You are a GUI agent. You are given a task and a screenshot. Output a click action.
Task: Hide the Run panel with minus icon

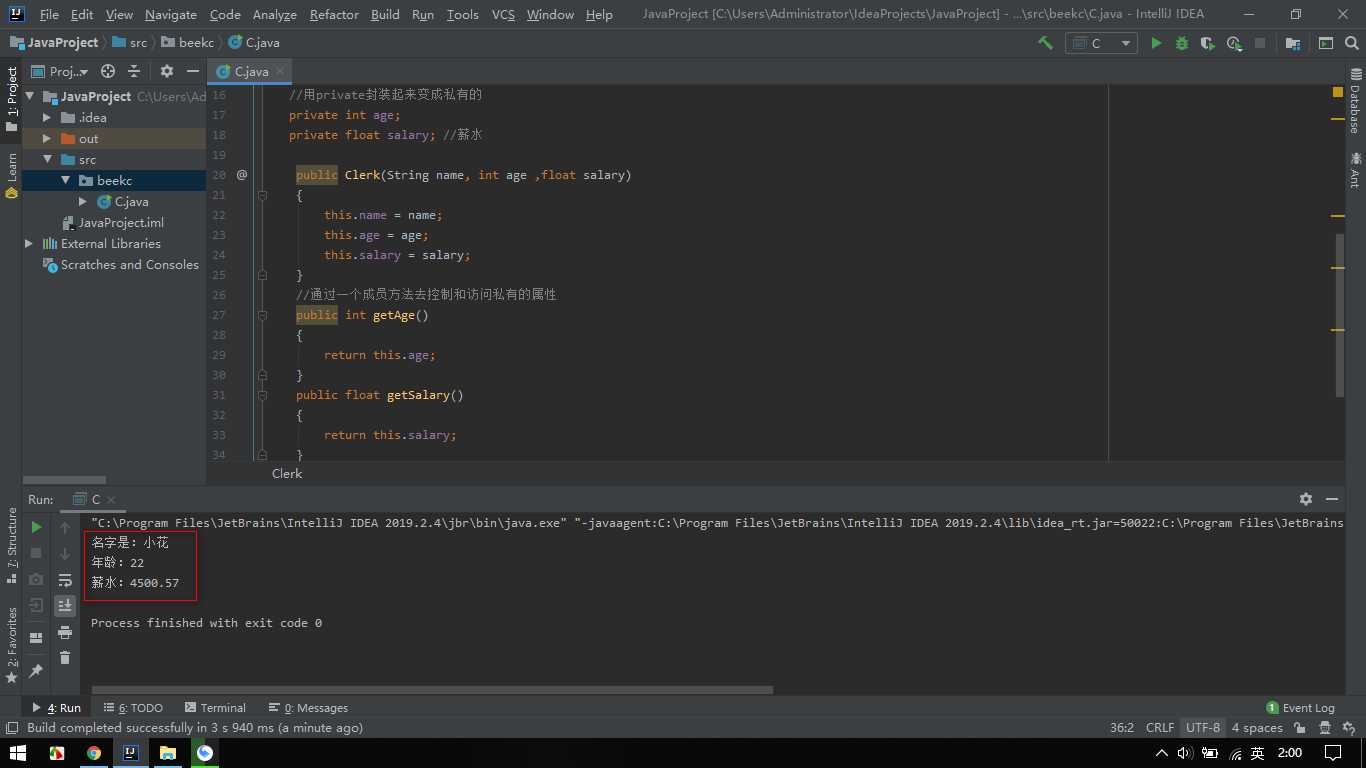click(1332, 498)
